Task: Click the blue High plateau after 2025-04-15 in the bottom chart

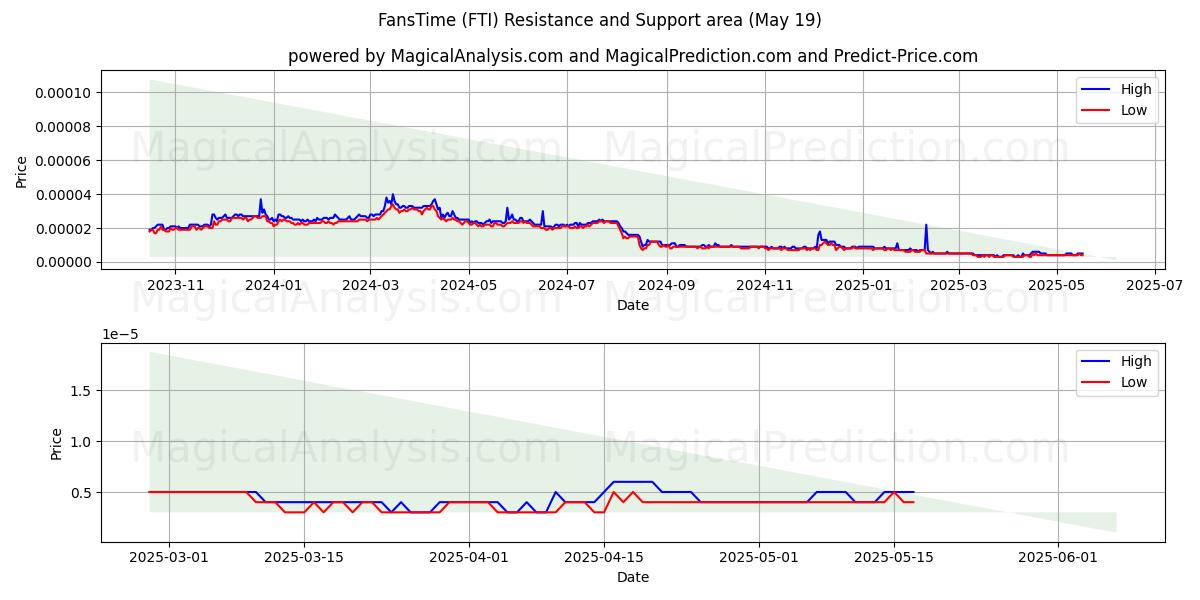Action: coord(633,482)
